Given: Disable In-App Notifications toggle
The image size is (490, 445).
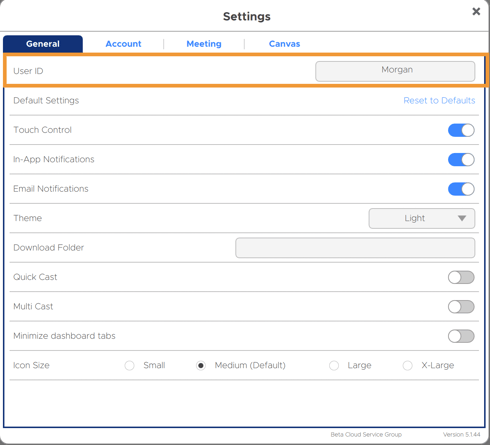Looking at the screenshot, I should coord(461,160).
